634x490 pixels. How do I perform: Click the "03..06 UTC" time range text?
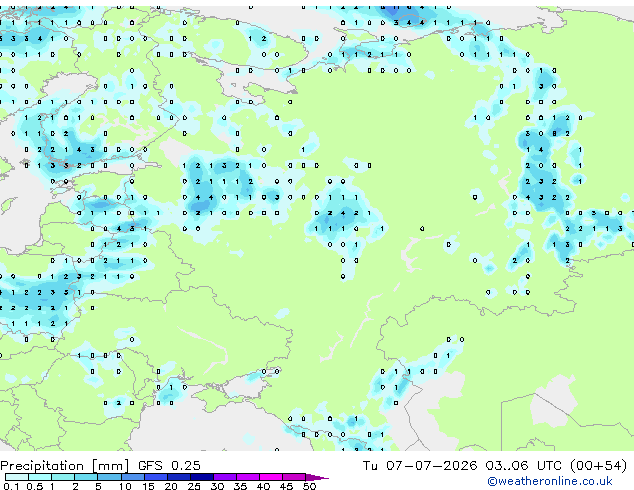(524, 465)
